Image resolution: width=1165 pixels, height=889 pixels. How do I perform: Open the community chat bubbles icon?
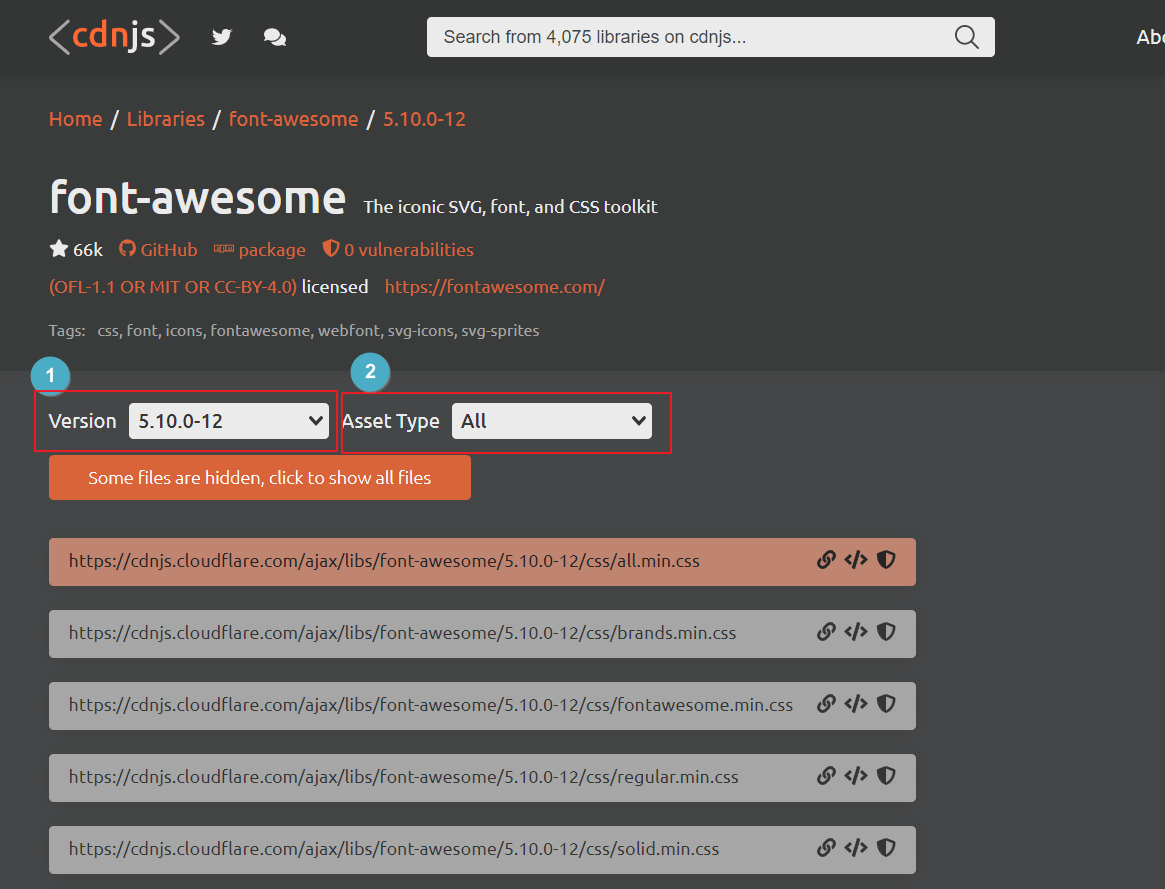(x=275, y=37)
